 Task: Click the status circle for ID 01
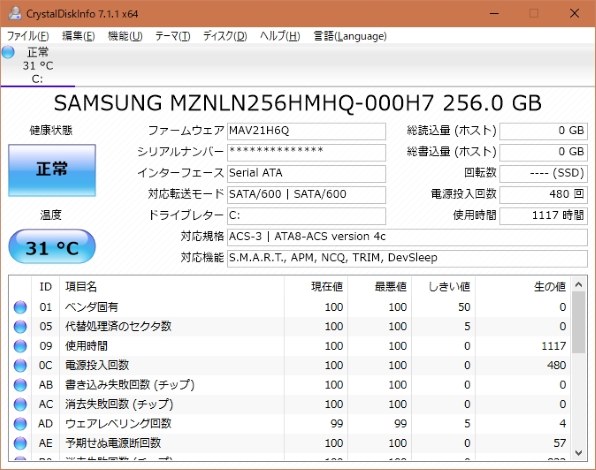(20, 307)
